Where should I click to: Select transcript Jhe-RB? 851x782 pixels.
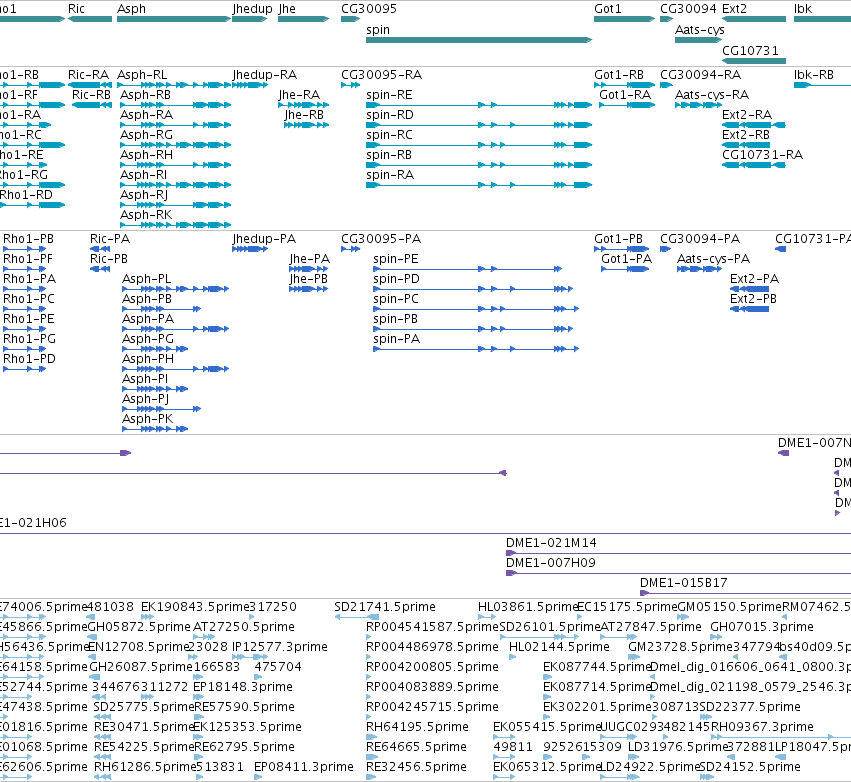pos(307,125)
